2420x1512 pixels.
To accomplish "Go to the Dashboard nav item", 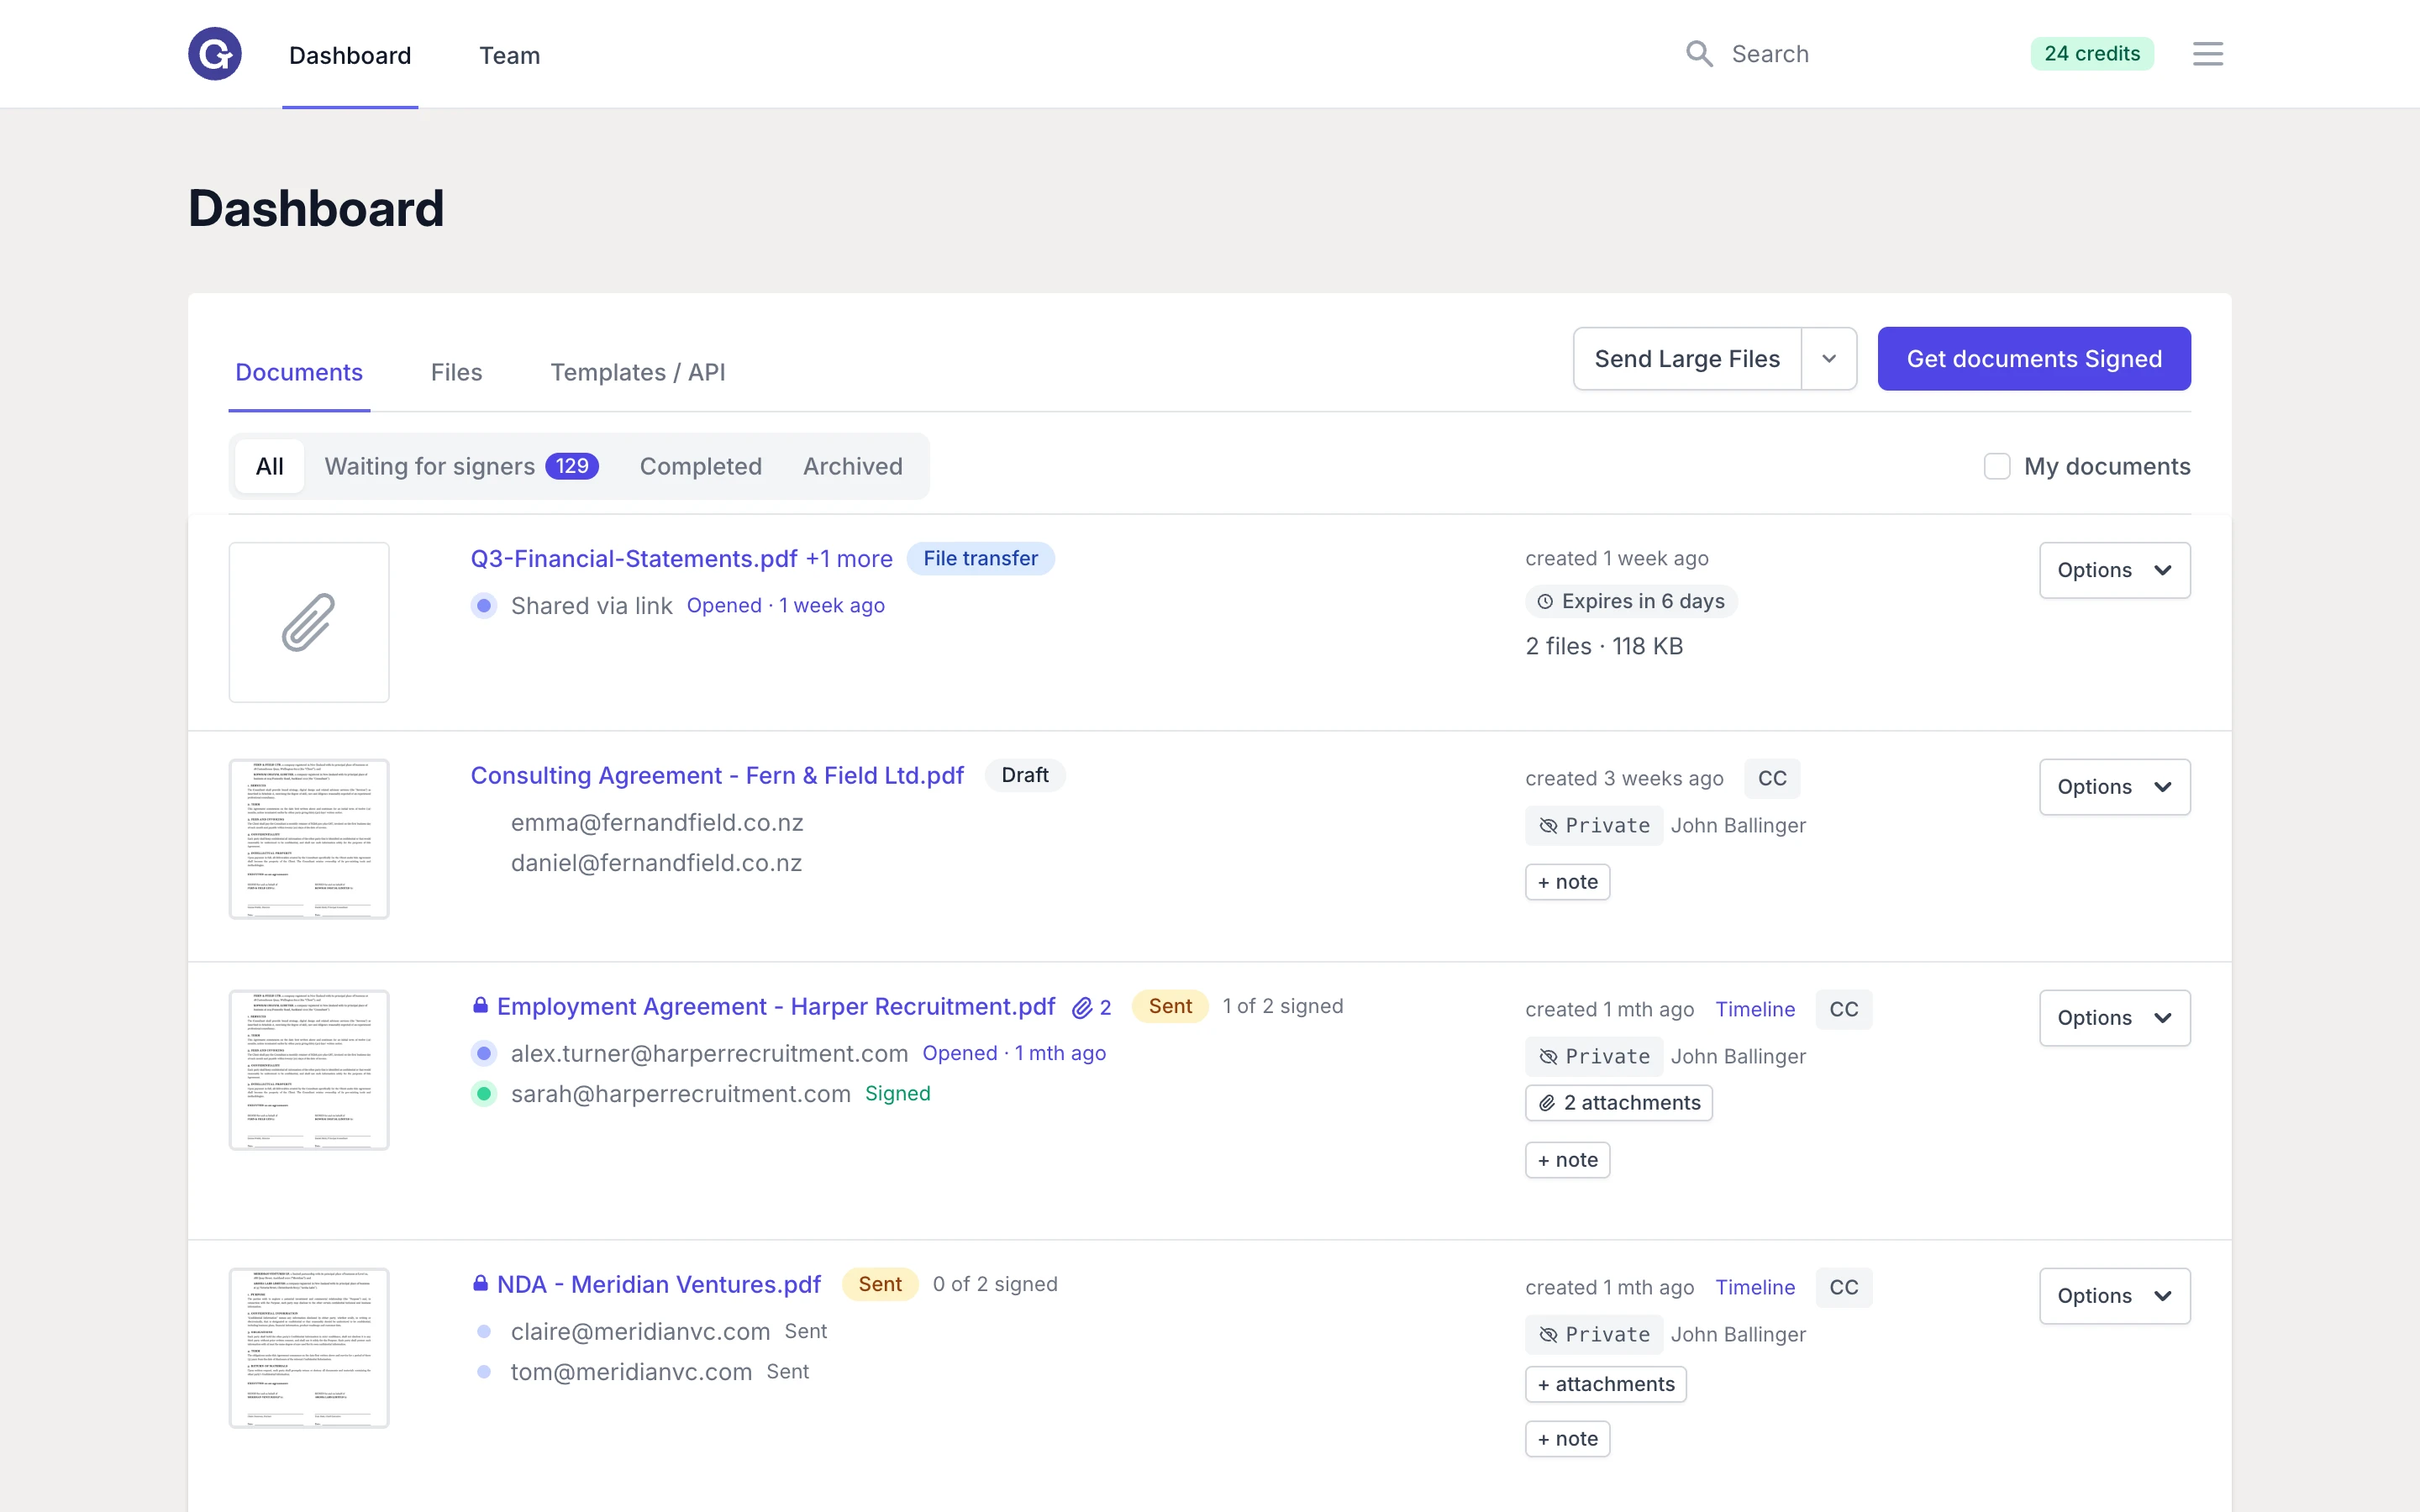I will pos(350,55).
